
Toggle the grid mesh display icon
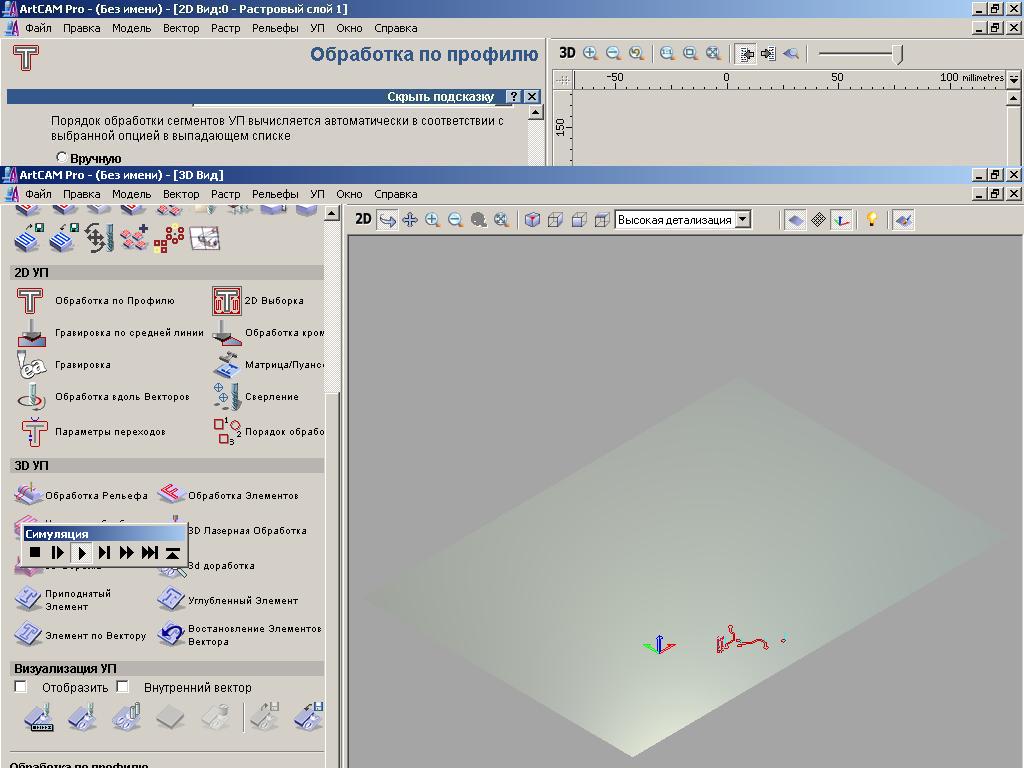coord(818,220)
